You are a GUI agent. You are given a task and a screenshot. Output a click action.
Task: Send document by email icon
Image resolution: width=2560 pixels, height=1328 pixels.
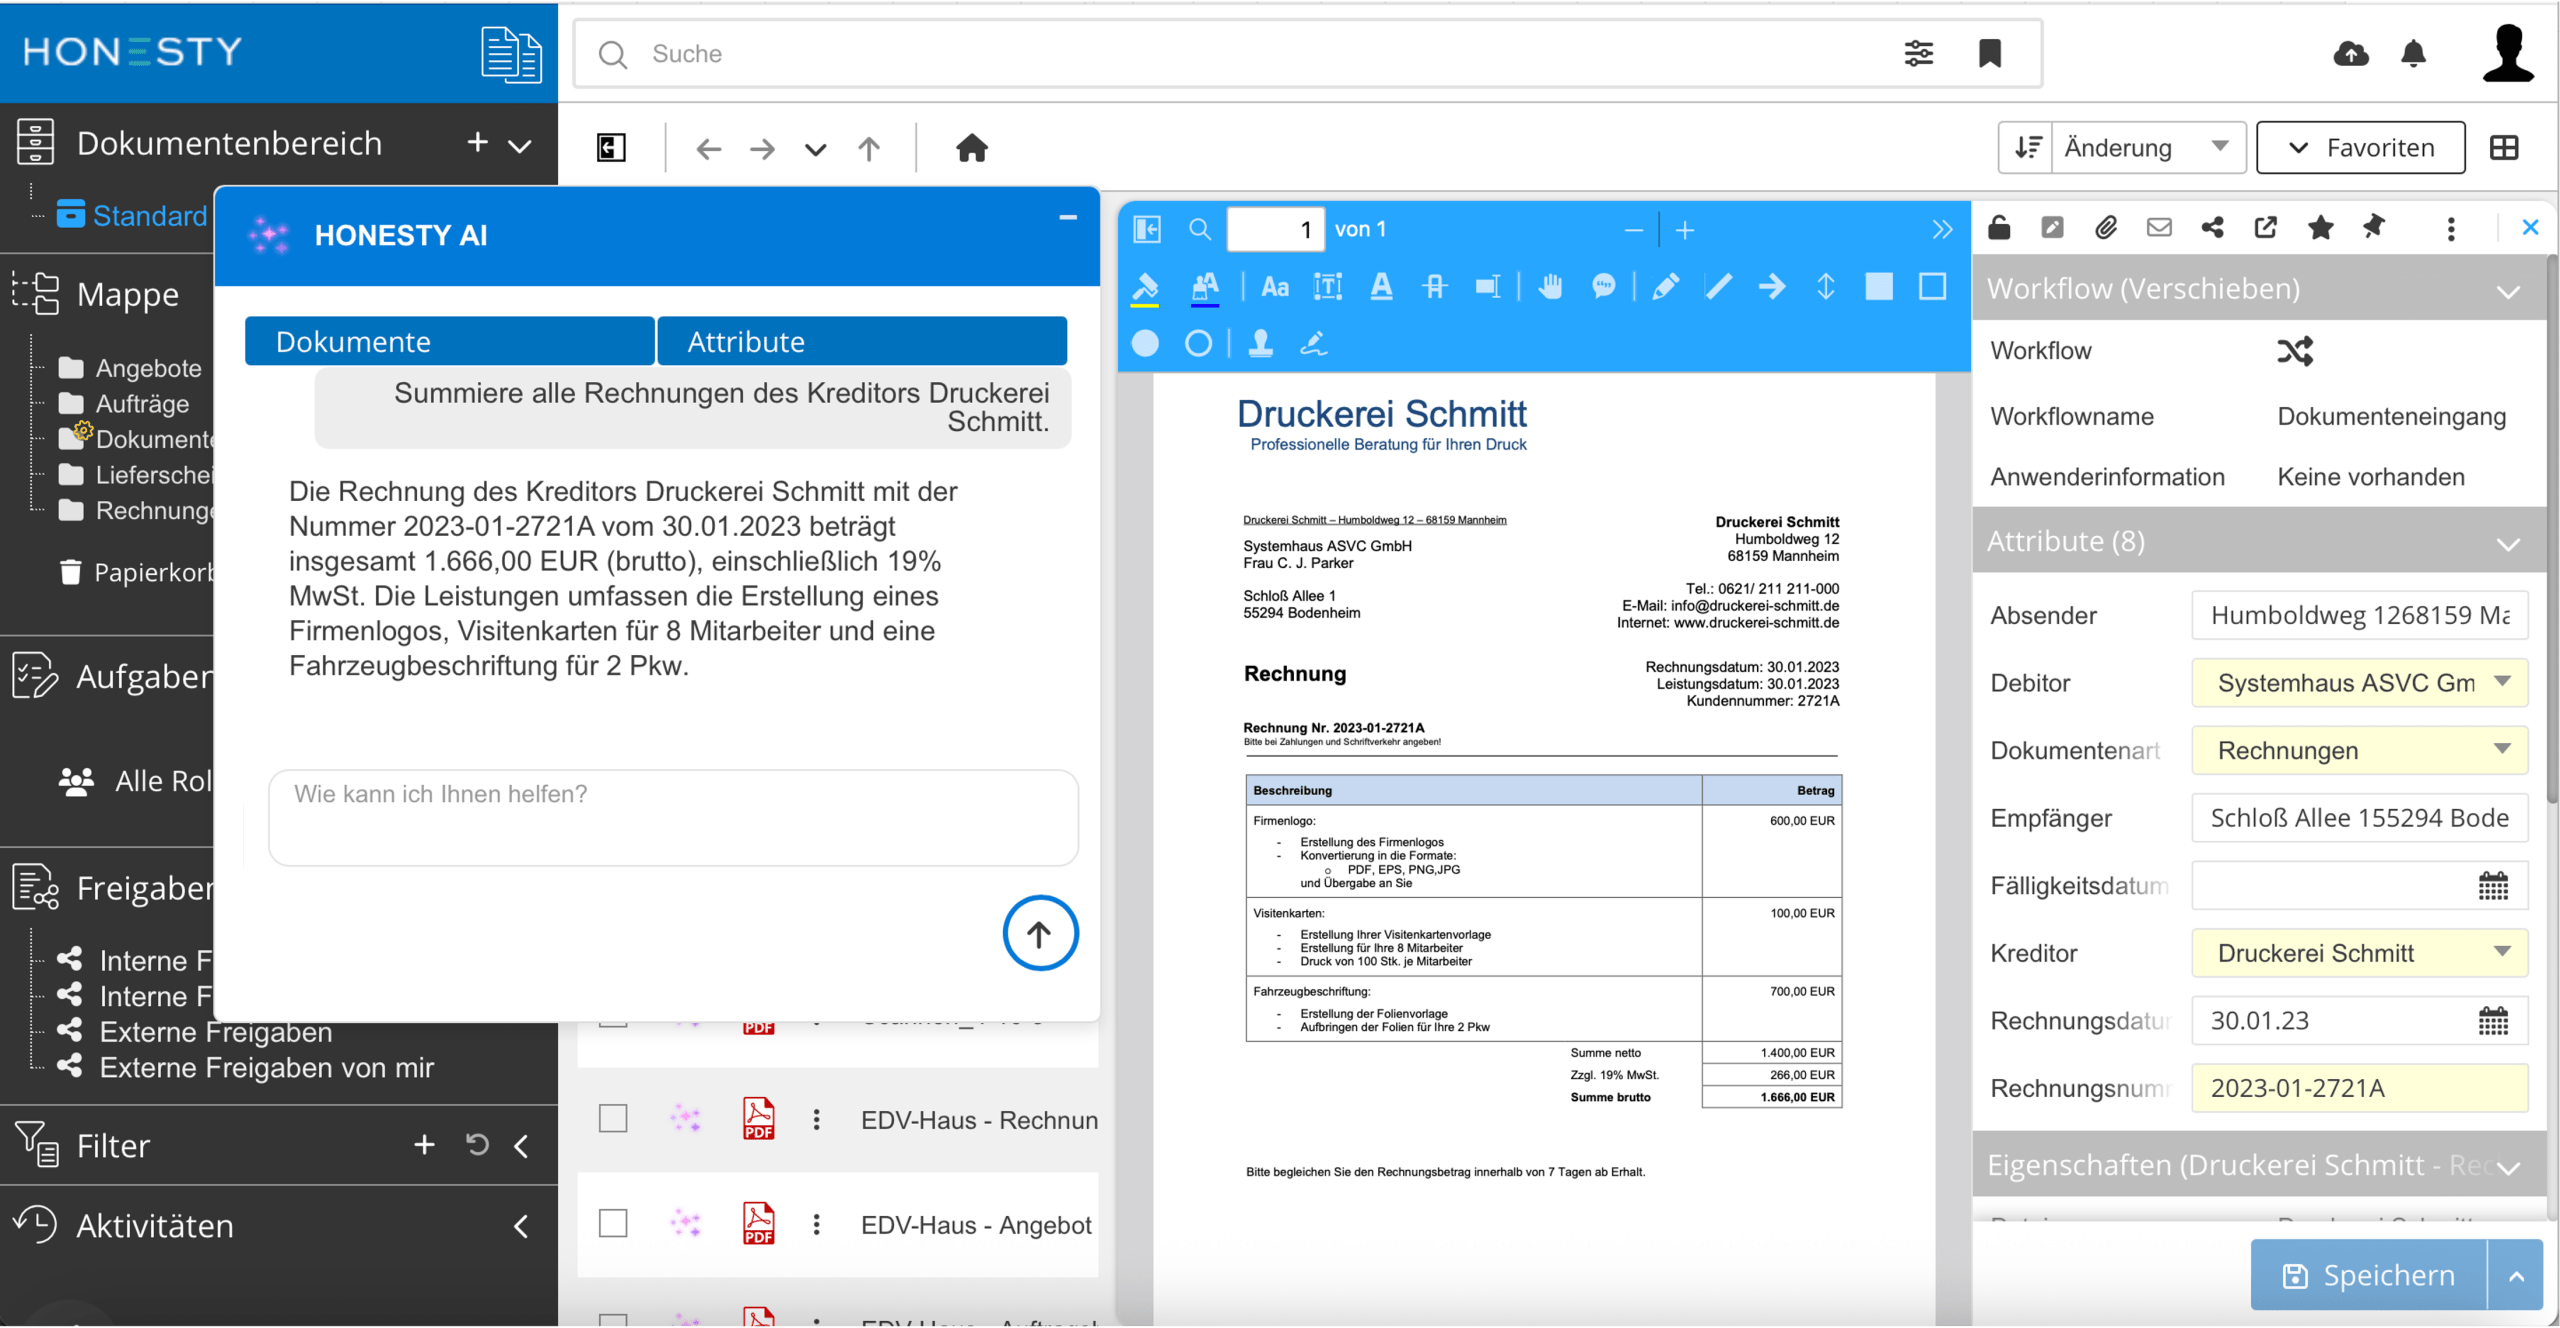(x=2159, y=228)
